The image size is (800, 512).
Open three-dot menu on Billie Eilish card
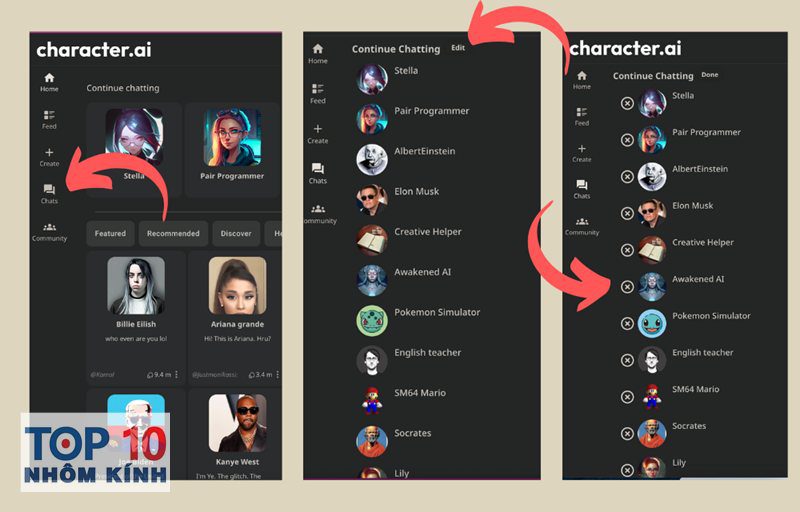click(x=177, y=375)
